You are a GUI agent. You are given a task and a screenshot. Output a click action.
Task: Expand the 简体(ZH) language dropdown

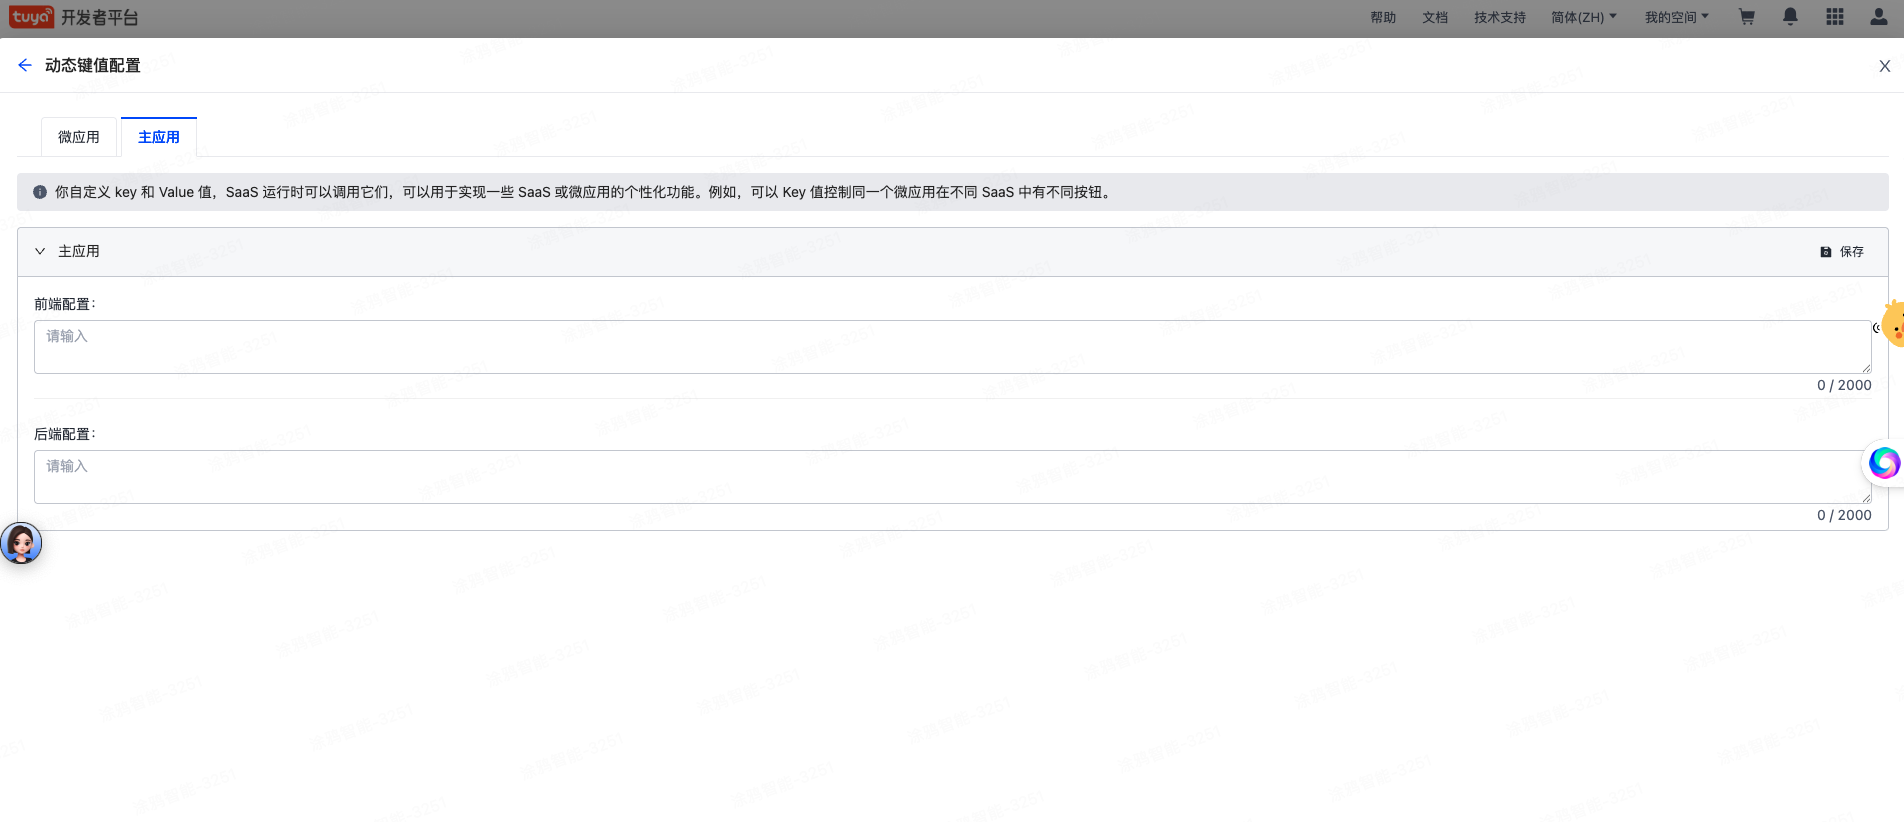pyautogui.click(x=1583, y=17)
